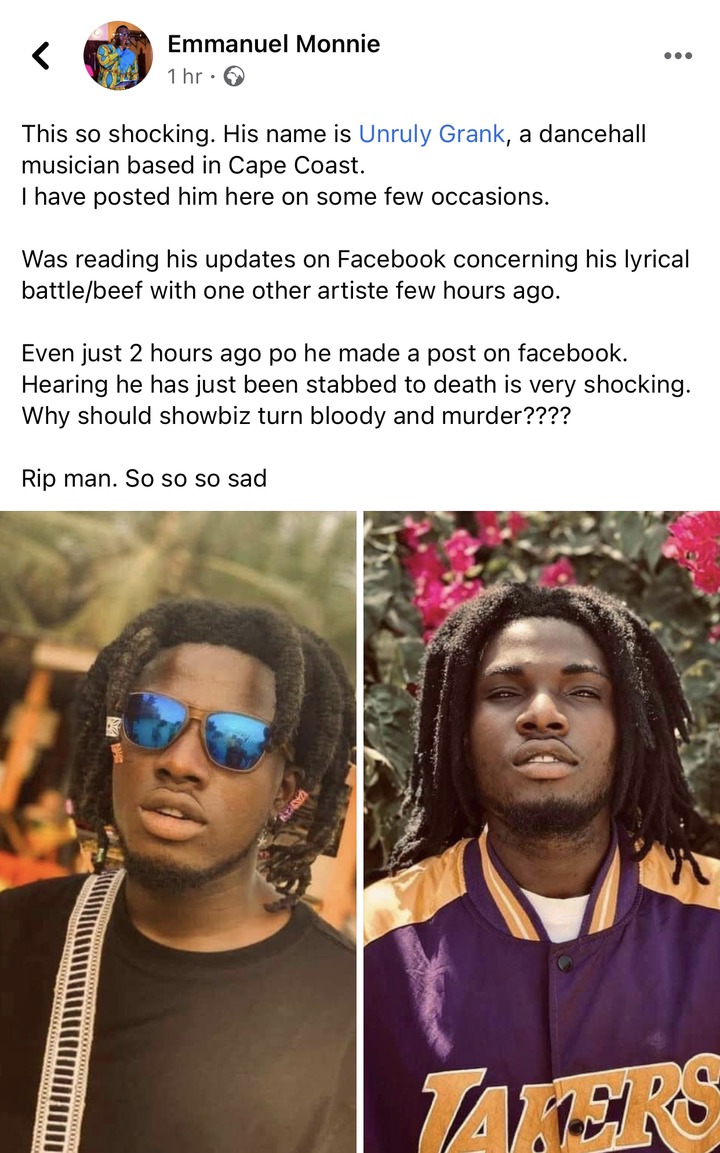This screenshot has height=1153, width=720.
Task: Tap the 'I have posted him here' sentence
Action: coord(285,197)
